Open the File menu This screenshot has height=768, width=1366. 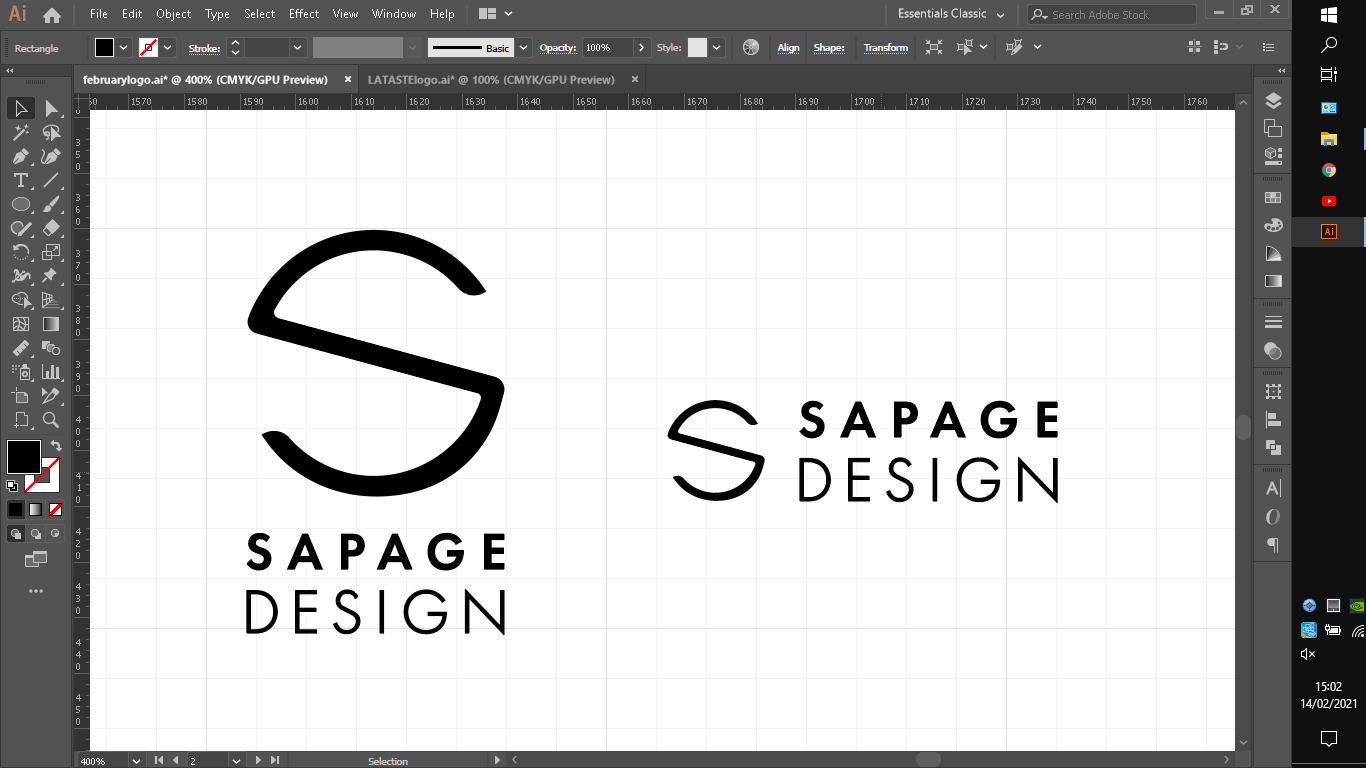click(98, 14)
